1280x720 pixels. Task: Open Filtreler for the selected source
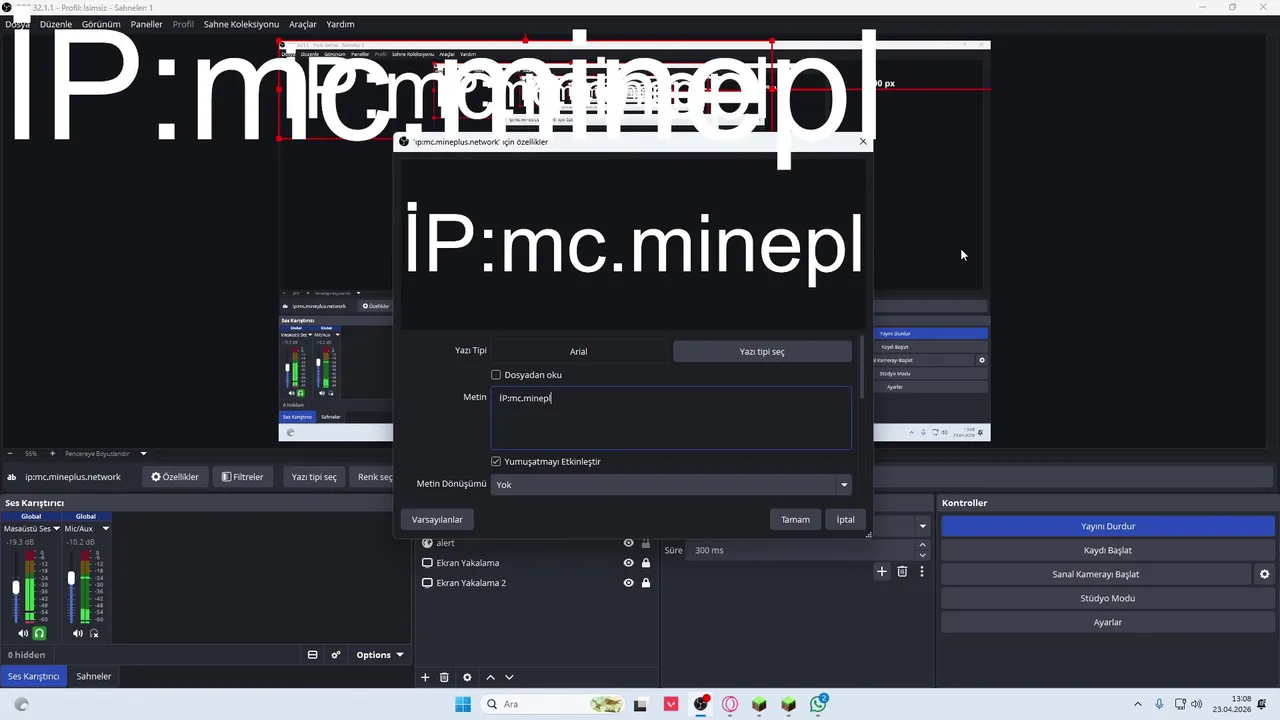tap(242, 477)
